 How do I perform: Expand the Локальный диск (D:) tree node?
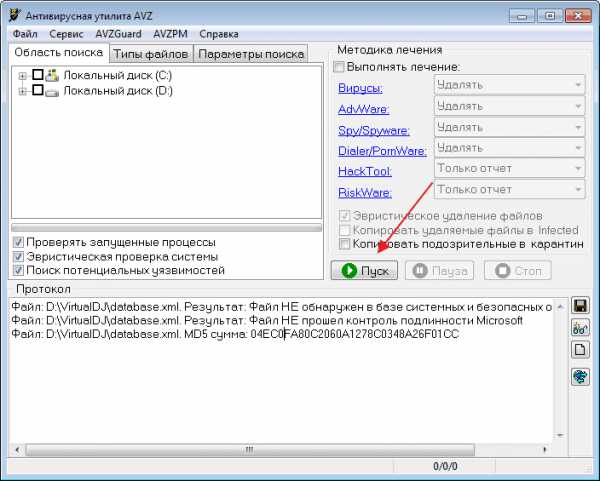23,90
